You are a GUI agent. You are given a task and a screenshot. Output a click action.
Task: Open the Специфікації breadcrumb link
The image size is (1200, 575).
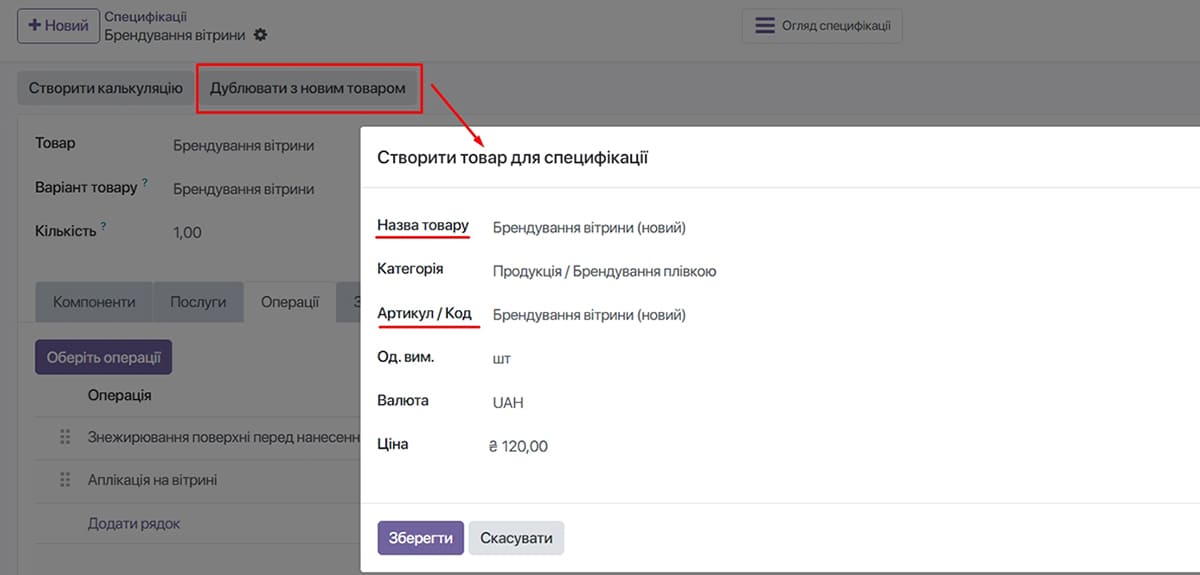(x=145, y=17)
